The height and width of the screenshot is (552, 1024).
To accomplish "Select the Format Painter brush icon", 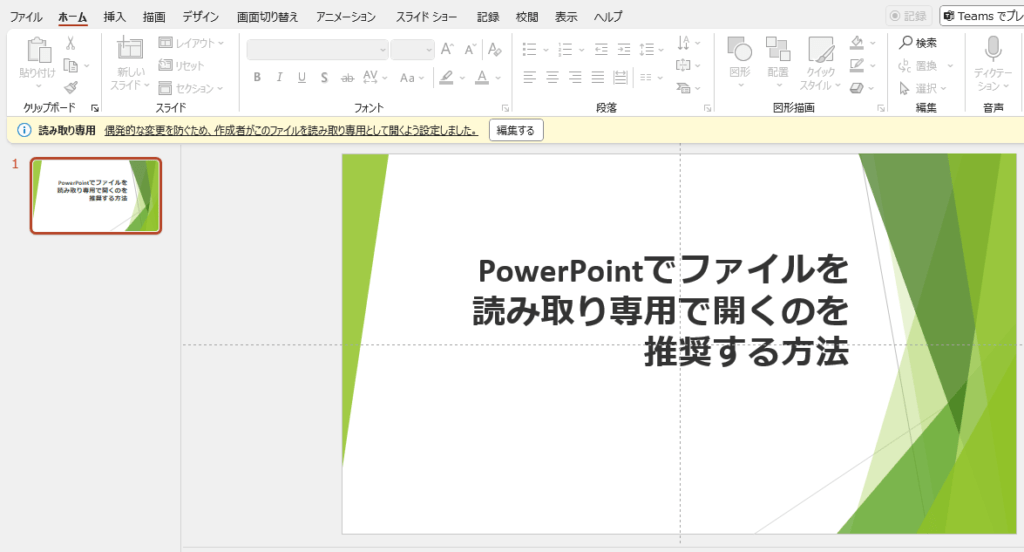I will pyautogui.click(x=71, y=88).
